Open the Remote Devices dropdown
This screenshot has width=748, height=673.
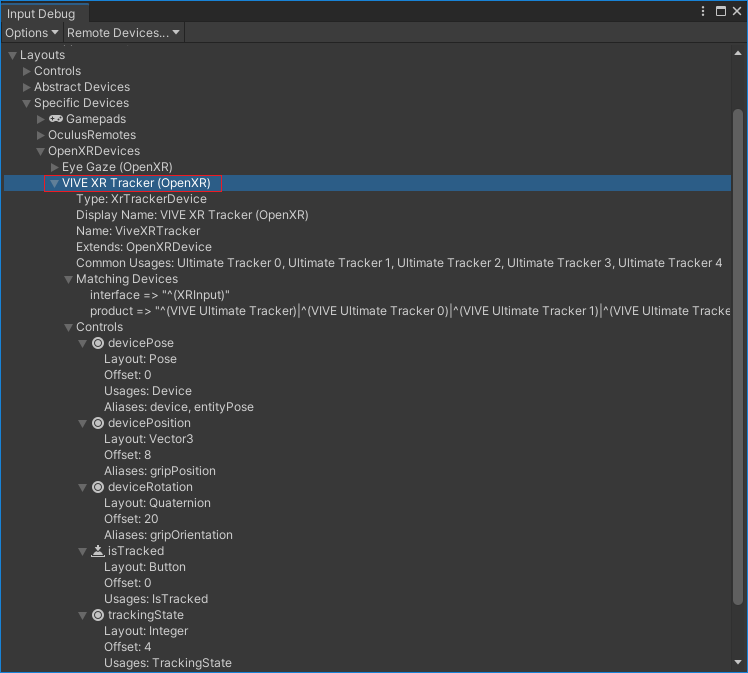click(x=123, y=33)
